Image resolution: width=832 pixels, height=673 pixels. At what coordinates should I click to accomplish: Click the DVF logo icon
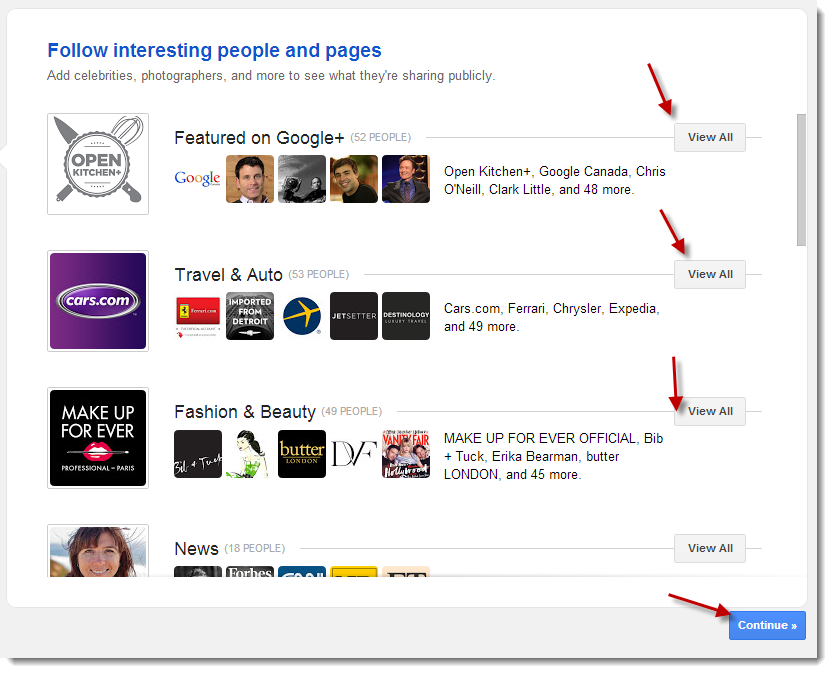(x=354, y=454)
